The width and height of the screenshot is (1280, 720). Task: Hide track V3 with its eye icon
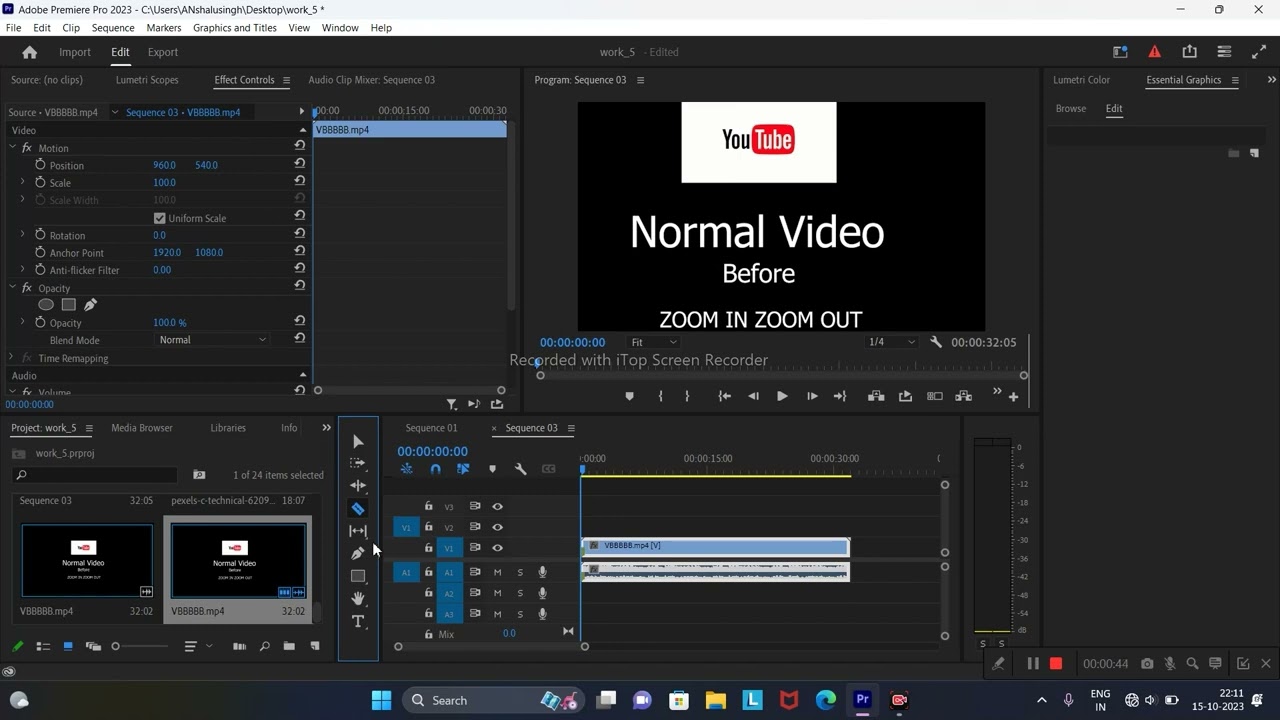point(497,507)
